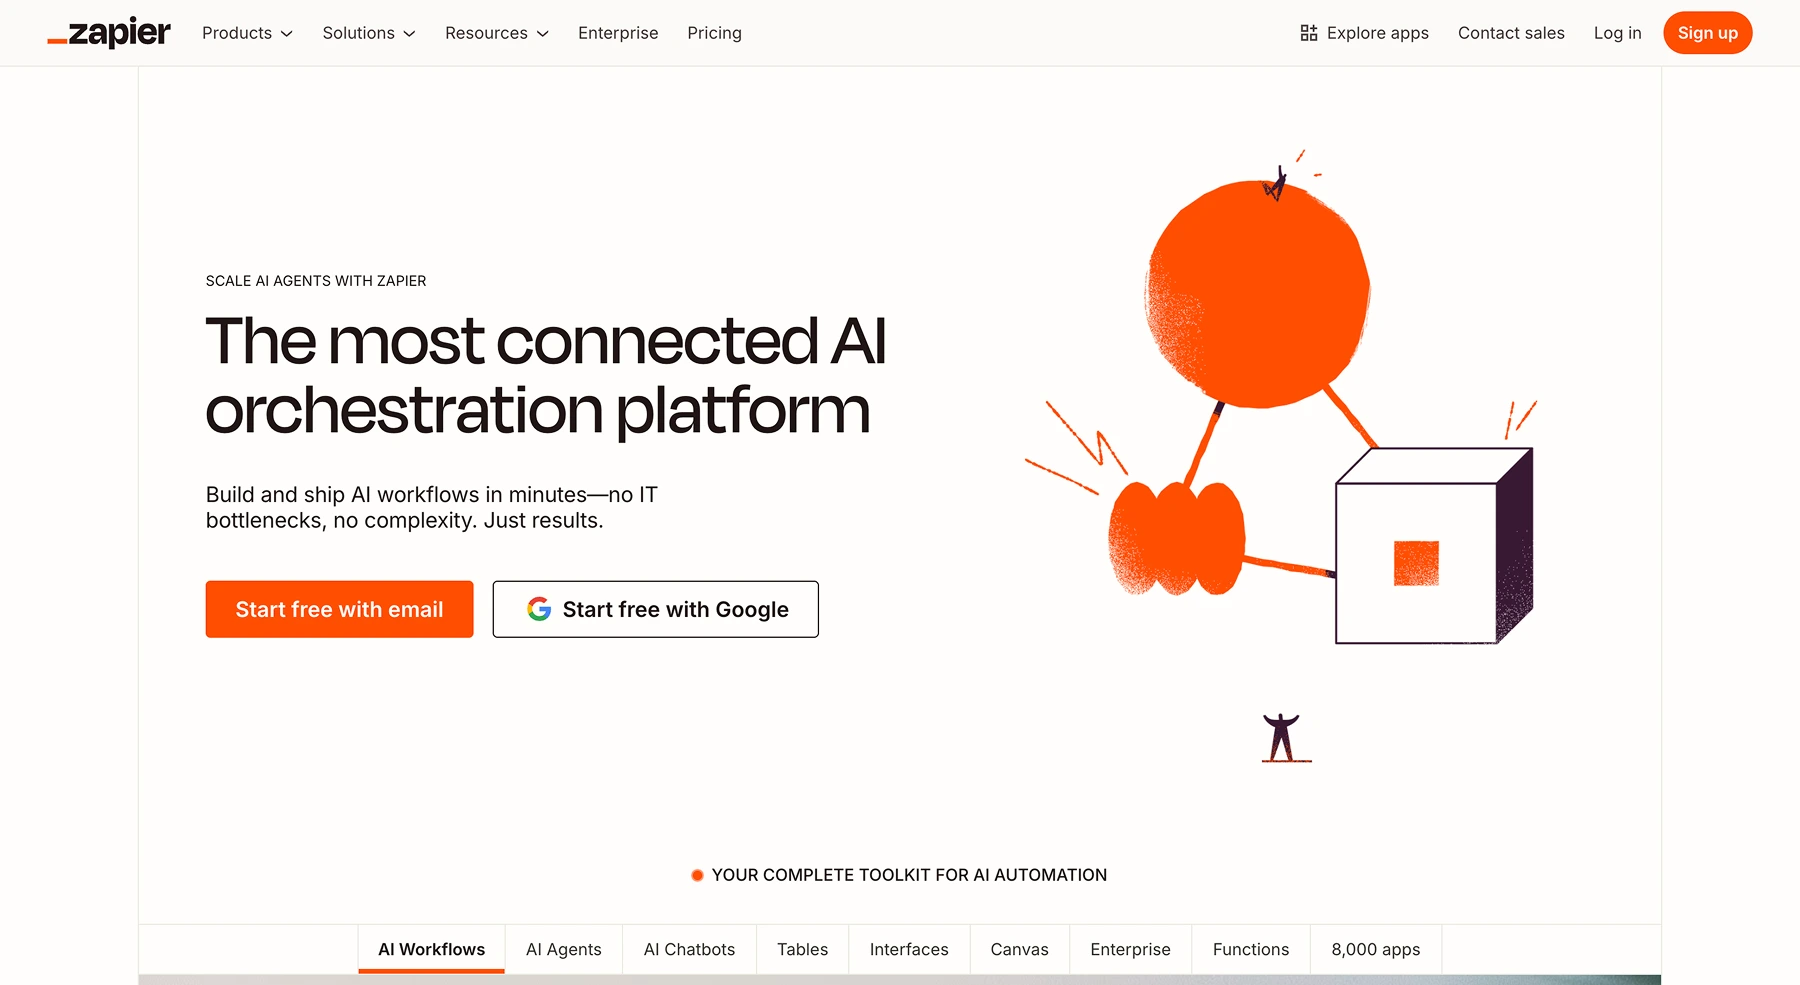Viewport: 1800px width, 985px height.
Task: Open the Tables tab
Action: (x=802, y=949)
